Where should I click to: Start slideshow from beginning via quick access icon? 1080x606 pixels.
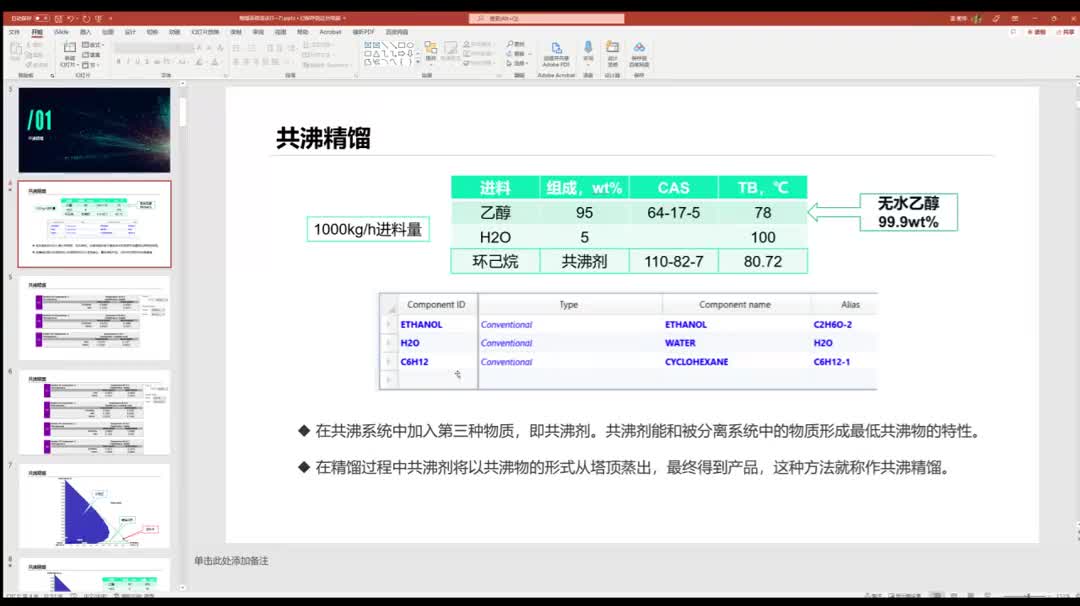pyautogui.click(x=98, y=19)
